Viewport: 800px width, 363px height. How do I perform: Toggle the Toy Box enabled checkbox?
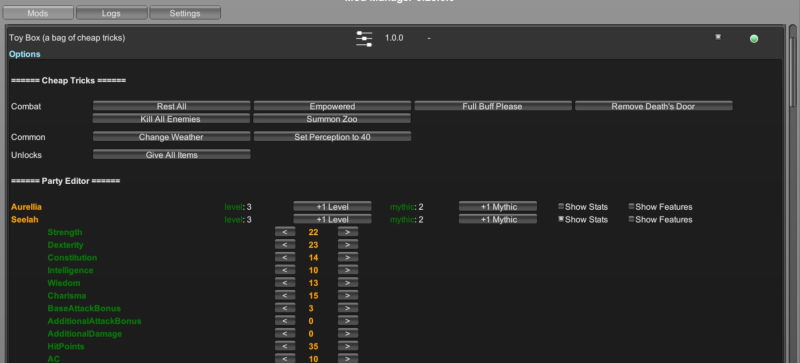click(718, 37)
